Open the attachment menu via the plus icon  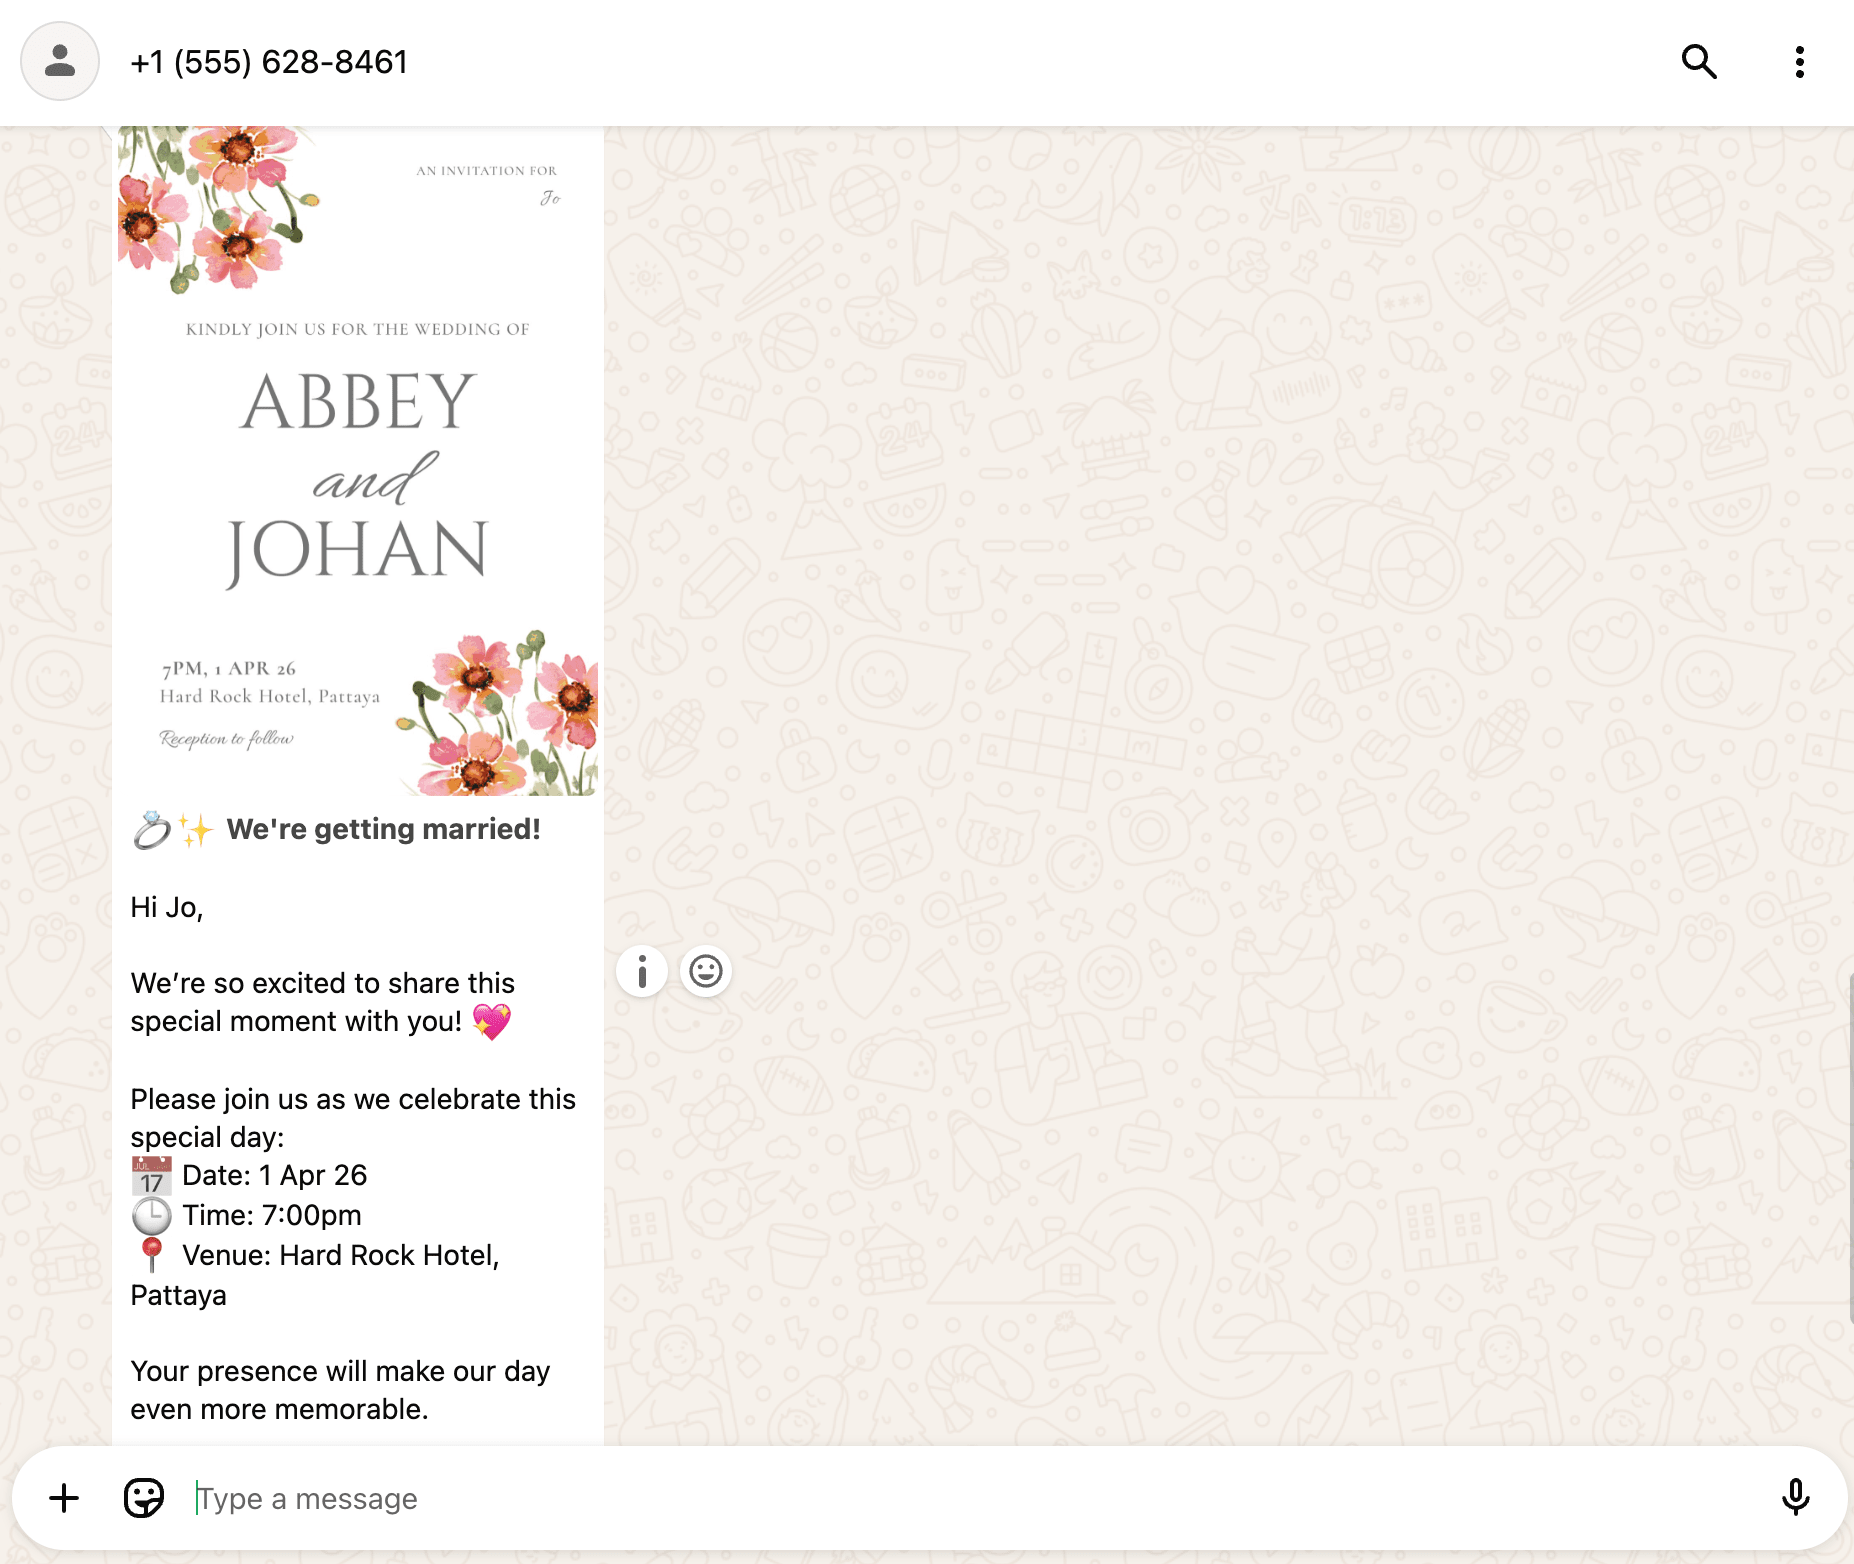click(64, 1498)
